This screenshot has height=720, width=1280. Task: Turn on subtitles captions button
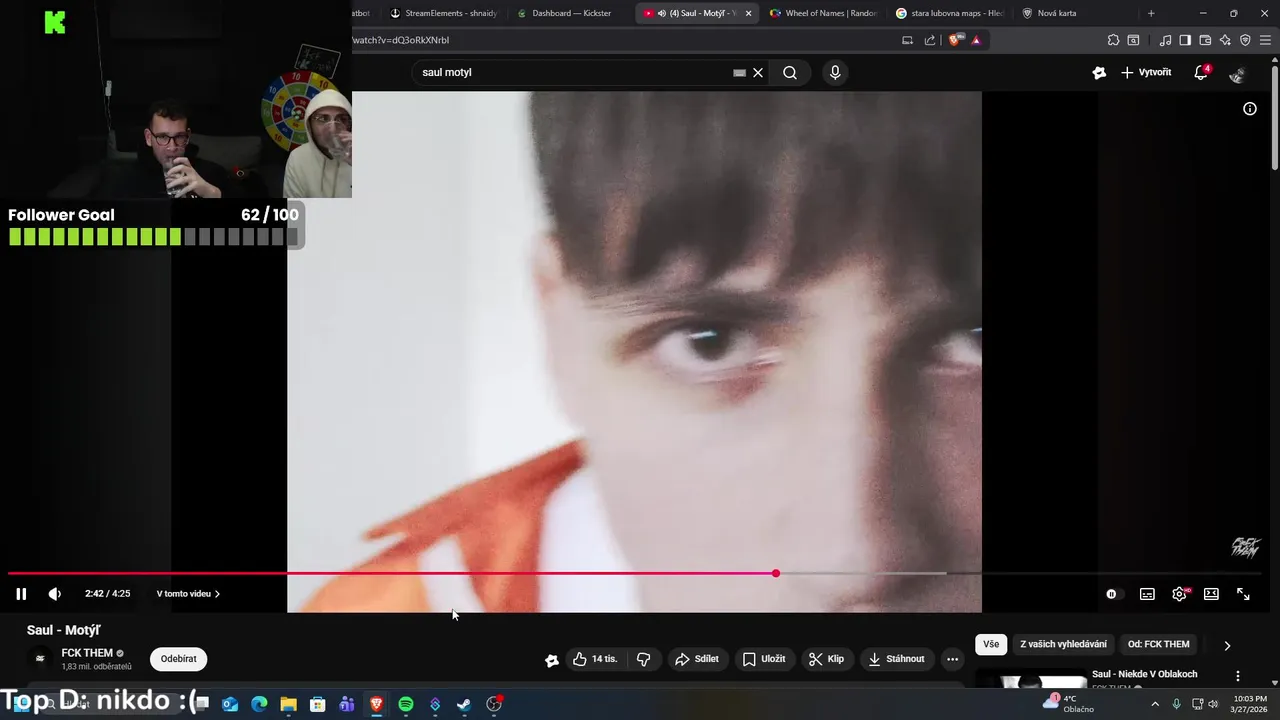pos(1147,594)
